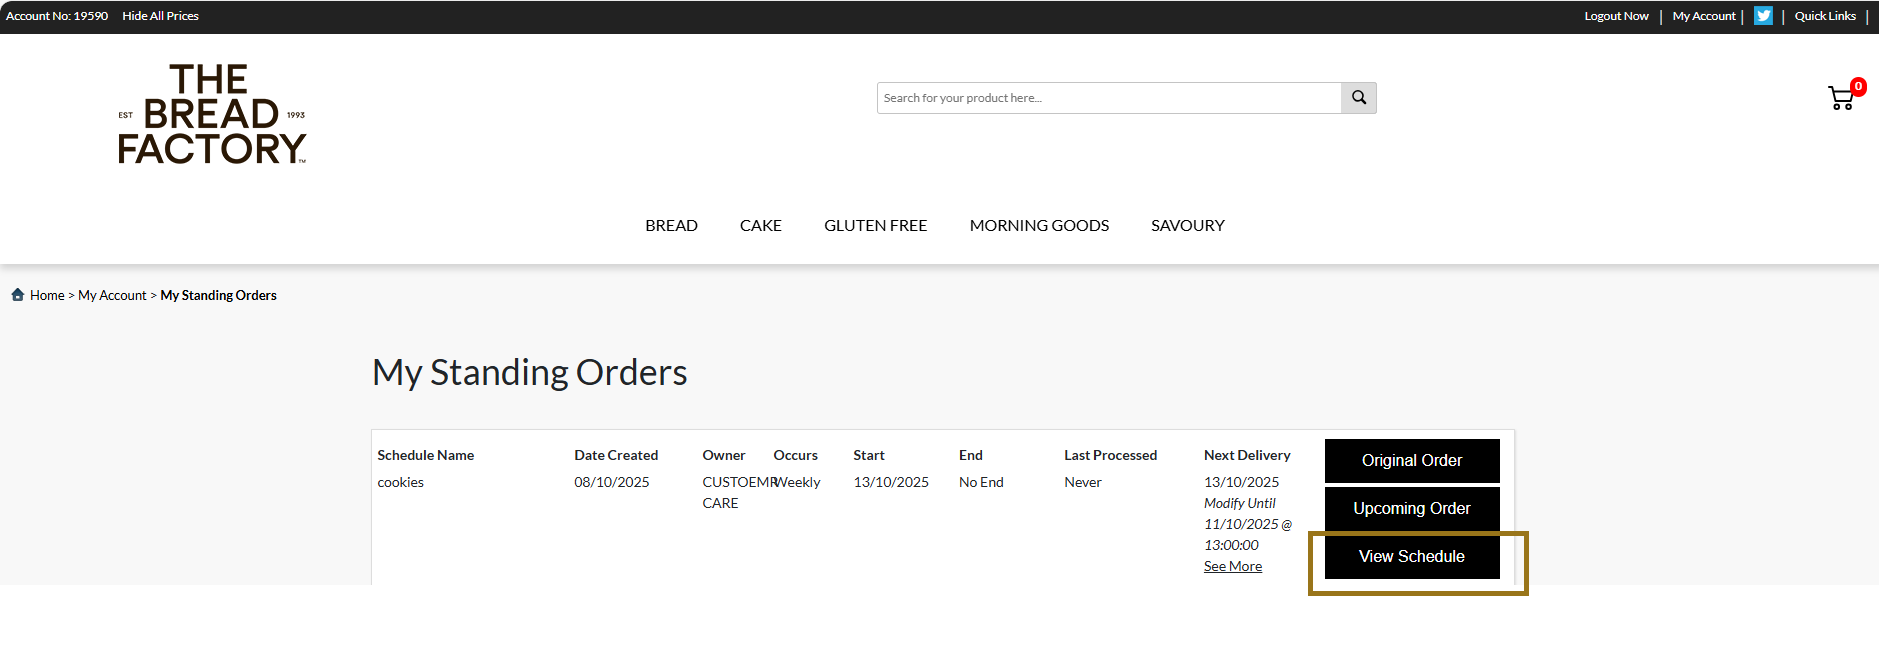
Task: Open the BREAD menu
Action: [x=671, y=226]
